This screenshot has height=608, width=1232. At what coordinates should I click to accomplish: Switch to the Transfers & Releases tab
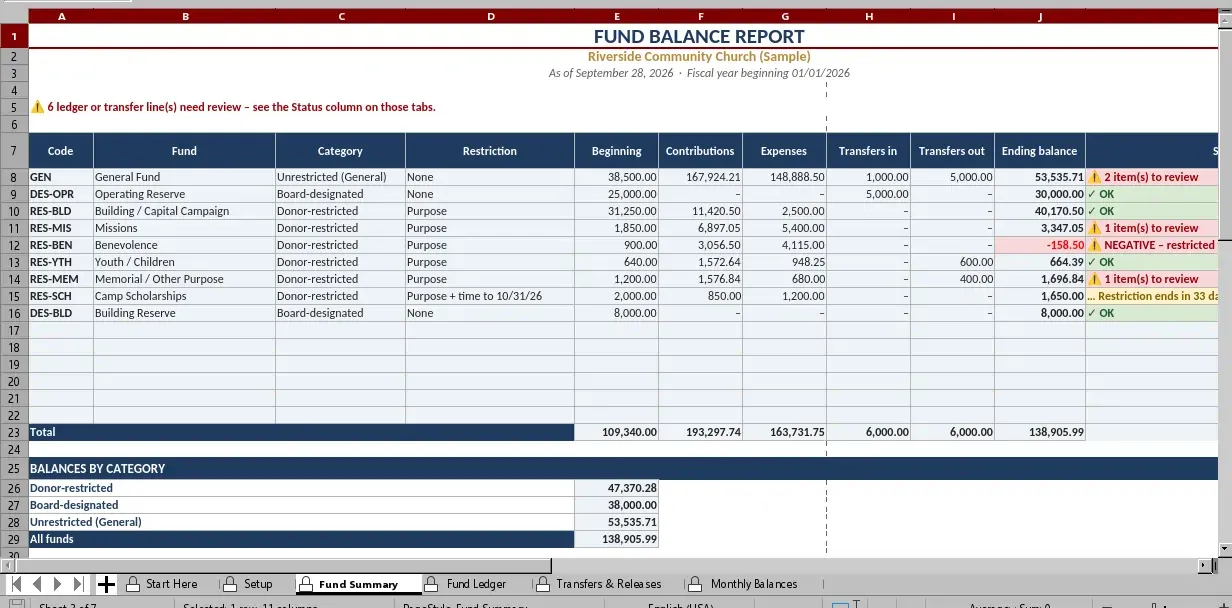click(608, 584)
